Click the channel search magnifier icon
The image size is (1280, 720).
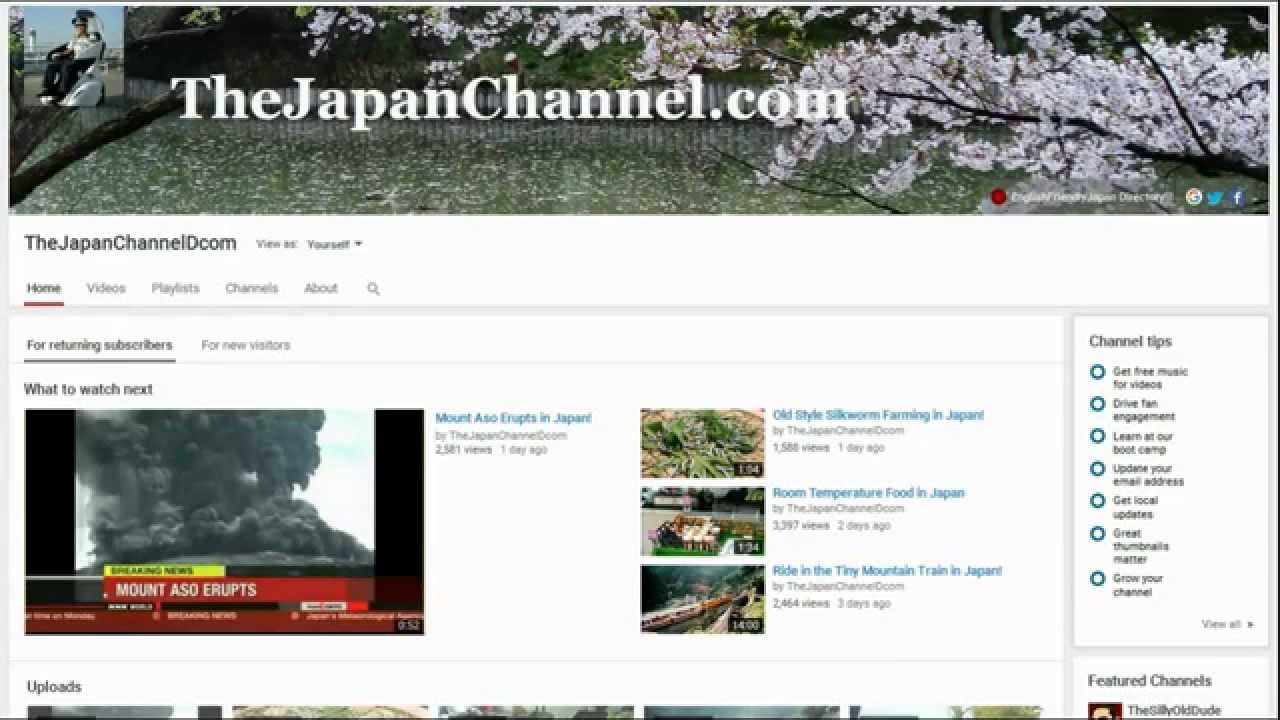[x=373, y=288]
